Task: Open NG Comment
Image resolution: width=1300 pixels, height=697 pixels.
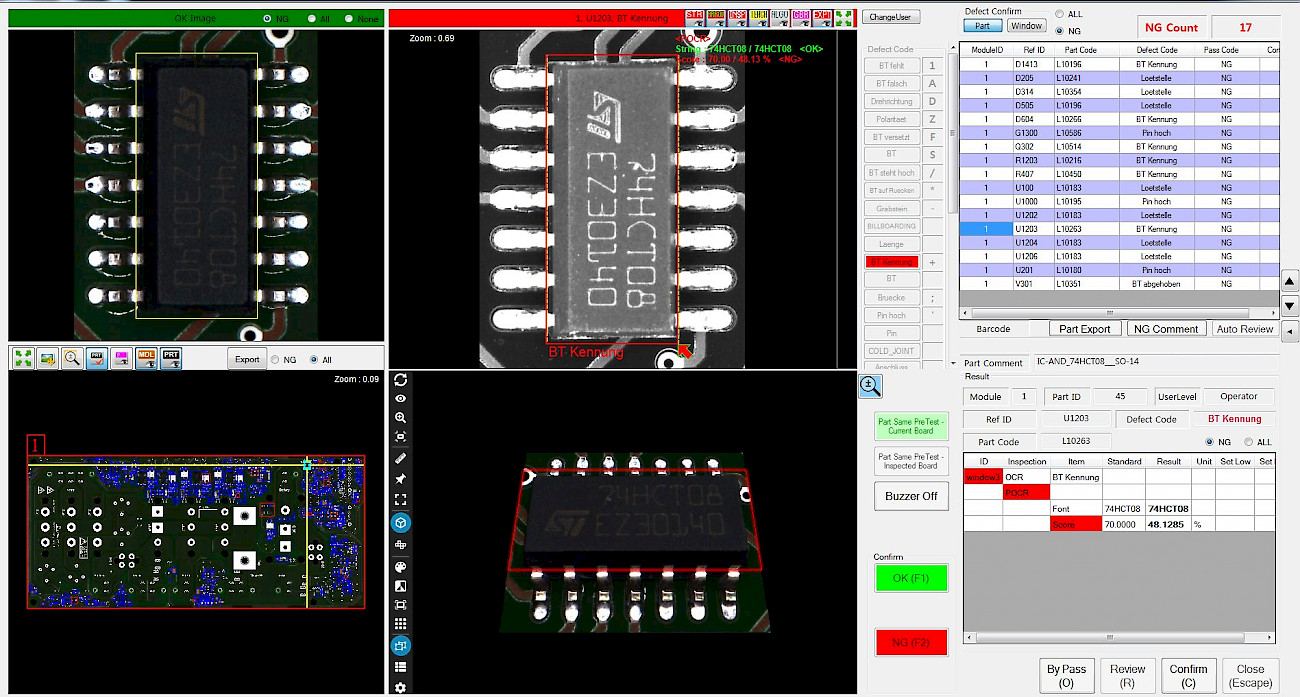Action: click(x=1166, y=328)
